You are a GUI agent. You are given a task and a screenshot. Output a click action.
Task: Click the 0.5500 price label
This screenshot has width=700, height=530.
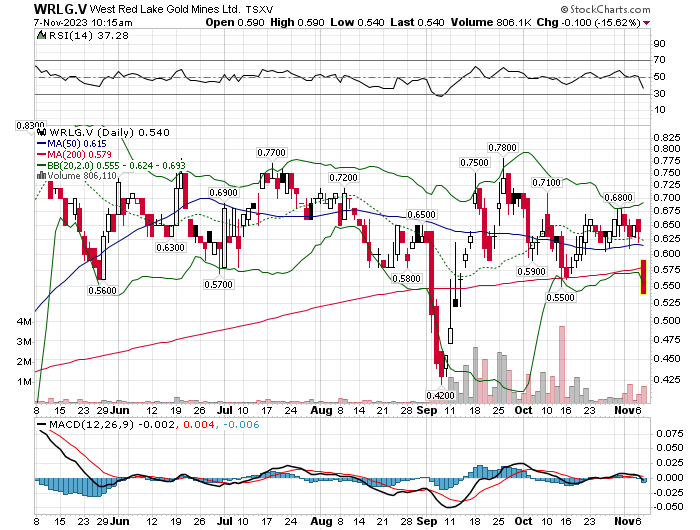pos(560,297)
